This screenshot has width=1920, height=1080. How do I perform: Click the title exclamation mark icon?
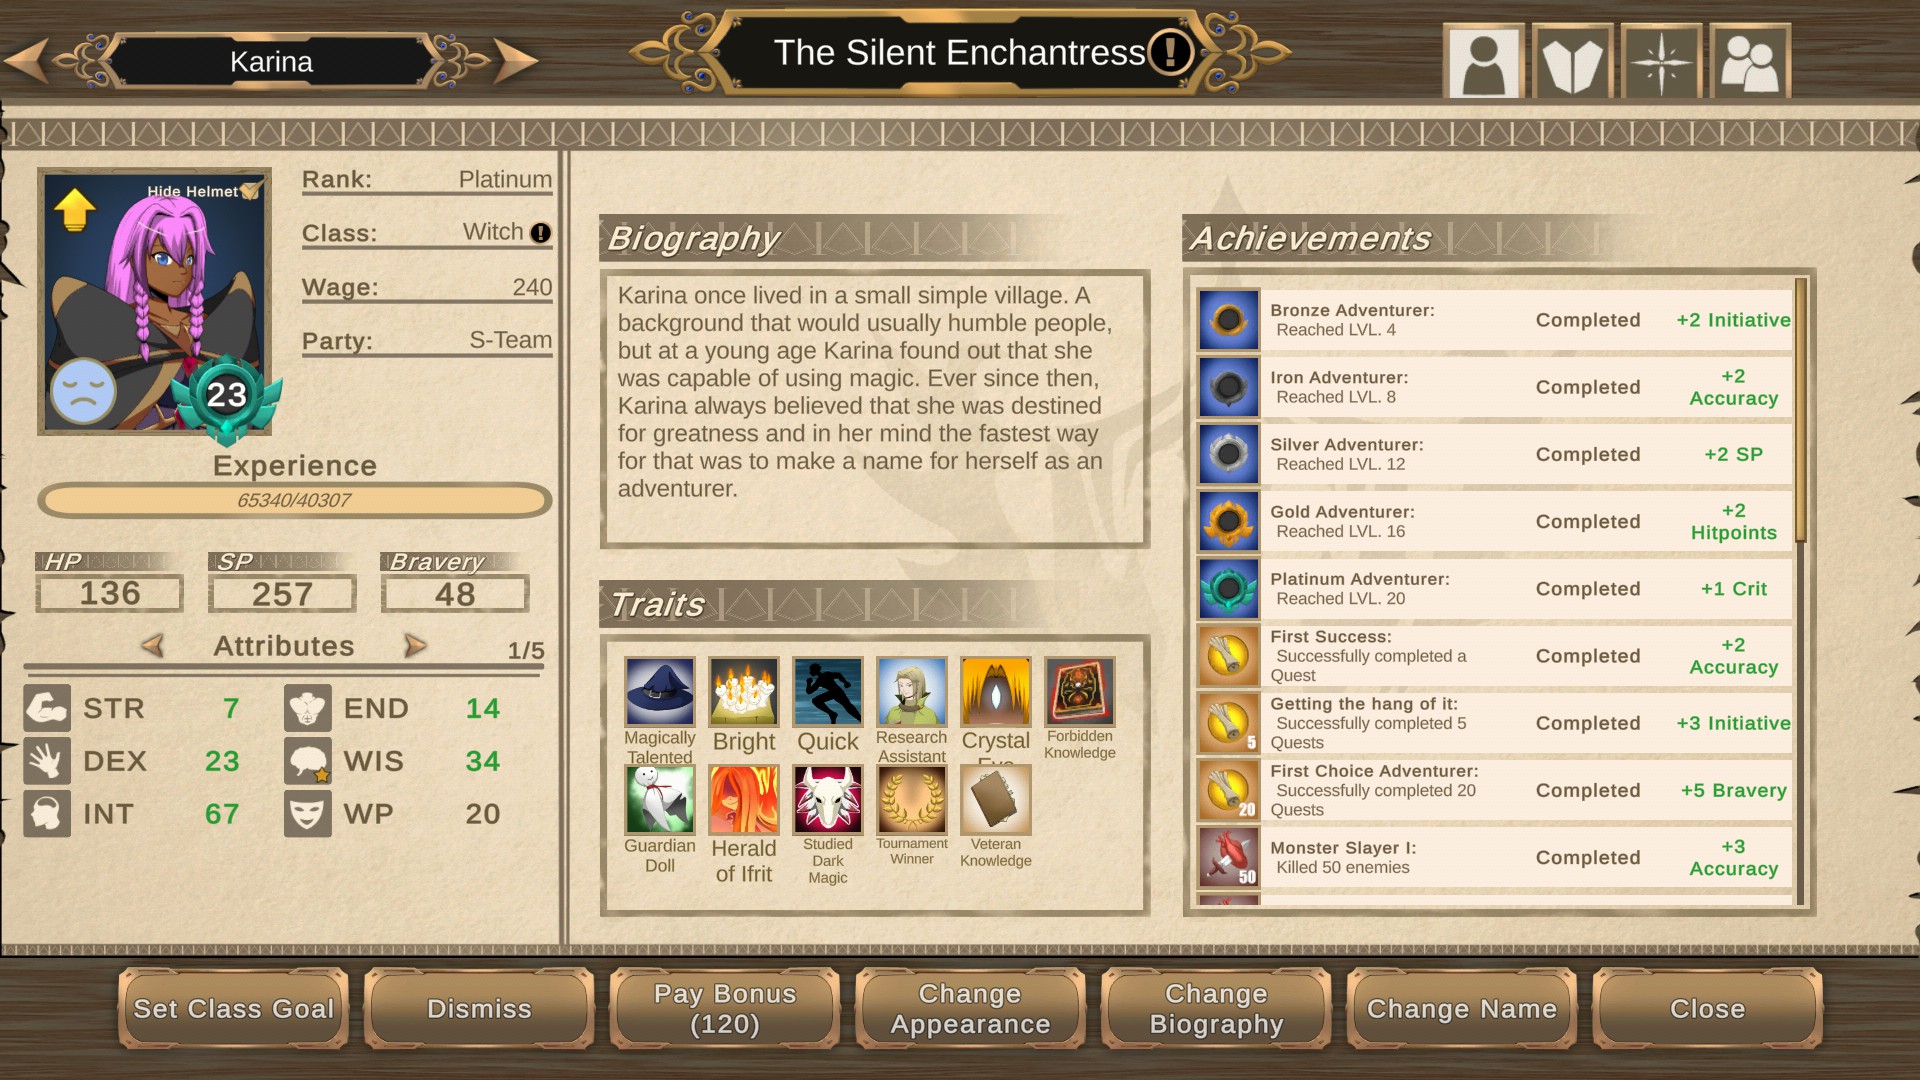point(1170,52)
